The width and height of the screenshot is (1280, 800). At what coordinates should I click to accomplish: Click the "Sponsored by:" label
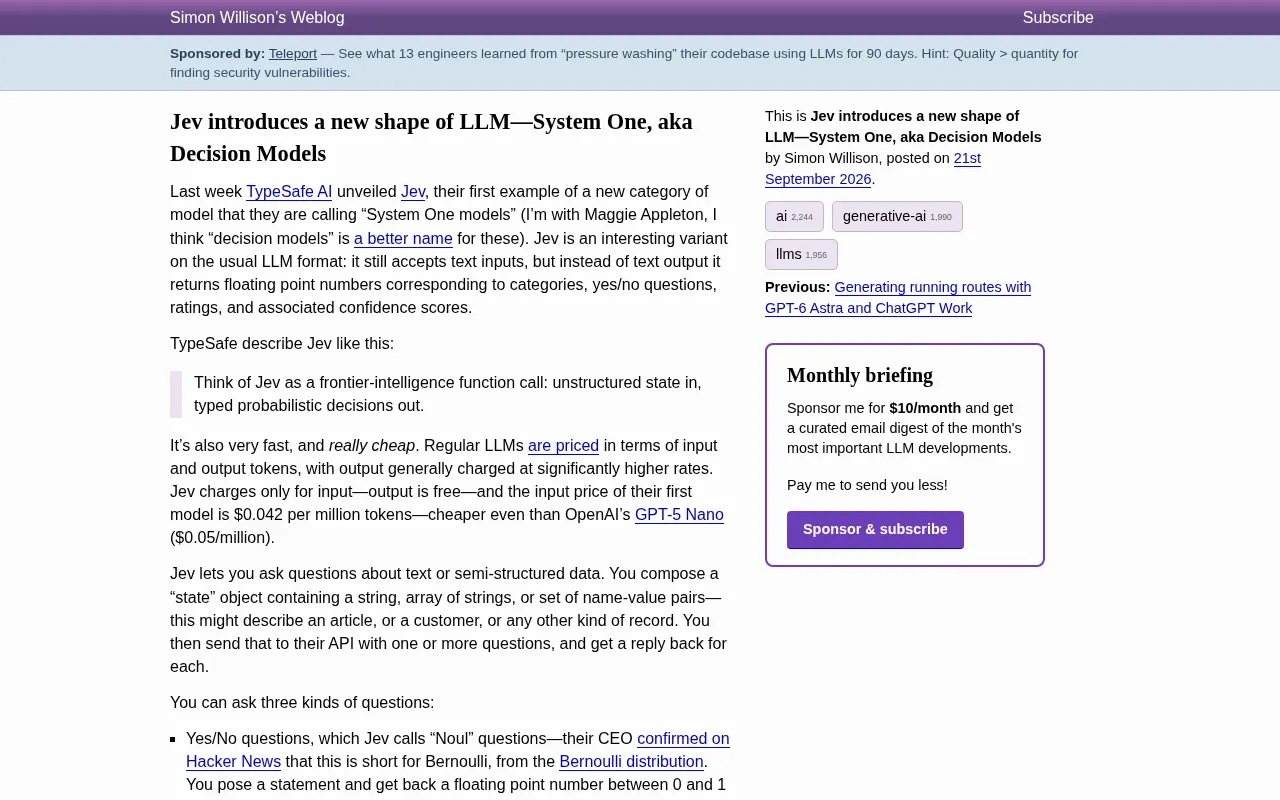[217, 54]
